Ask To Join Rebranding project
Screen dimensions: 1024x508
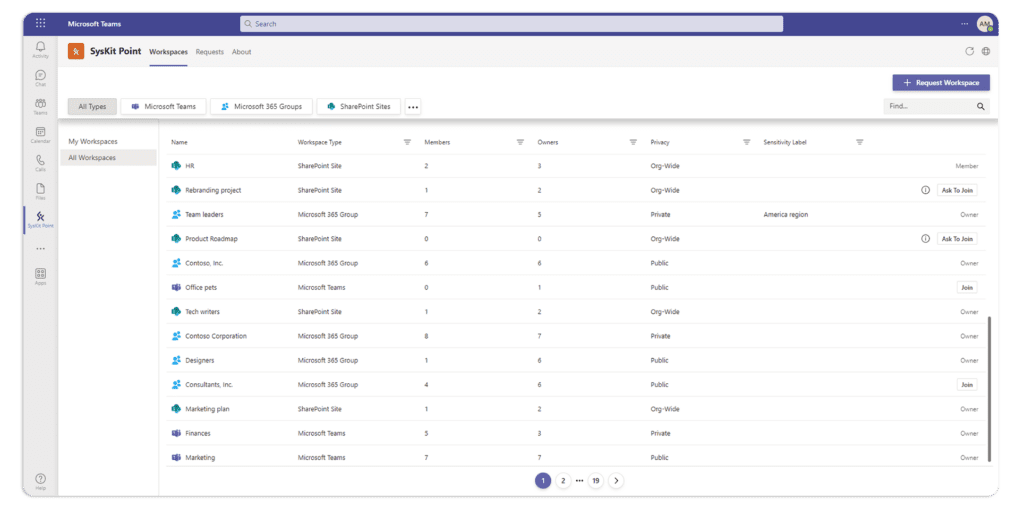957,190
